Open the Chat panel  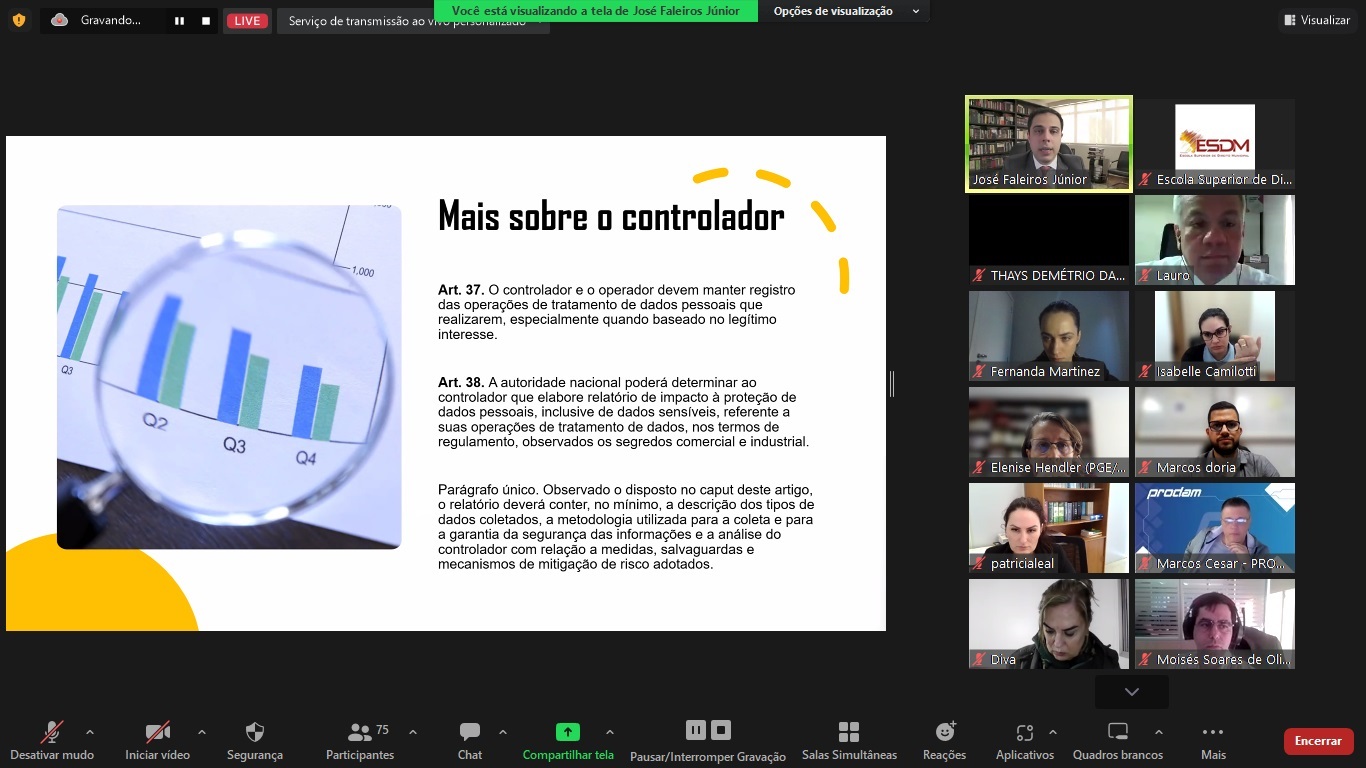coord(470,741)
